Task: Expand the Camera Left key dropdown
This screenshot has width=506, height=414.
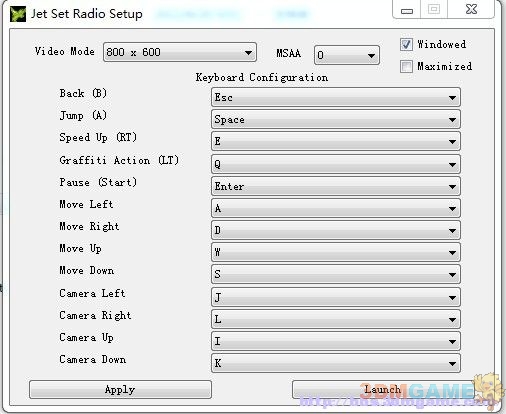Action: coord(336,297)
